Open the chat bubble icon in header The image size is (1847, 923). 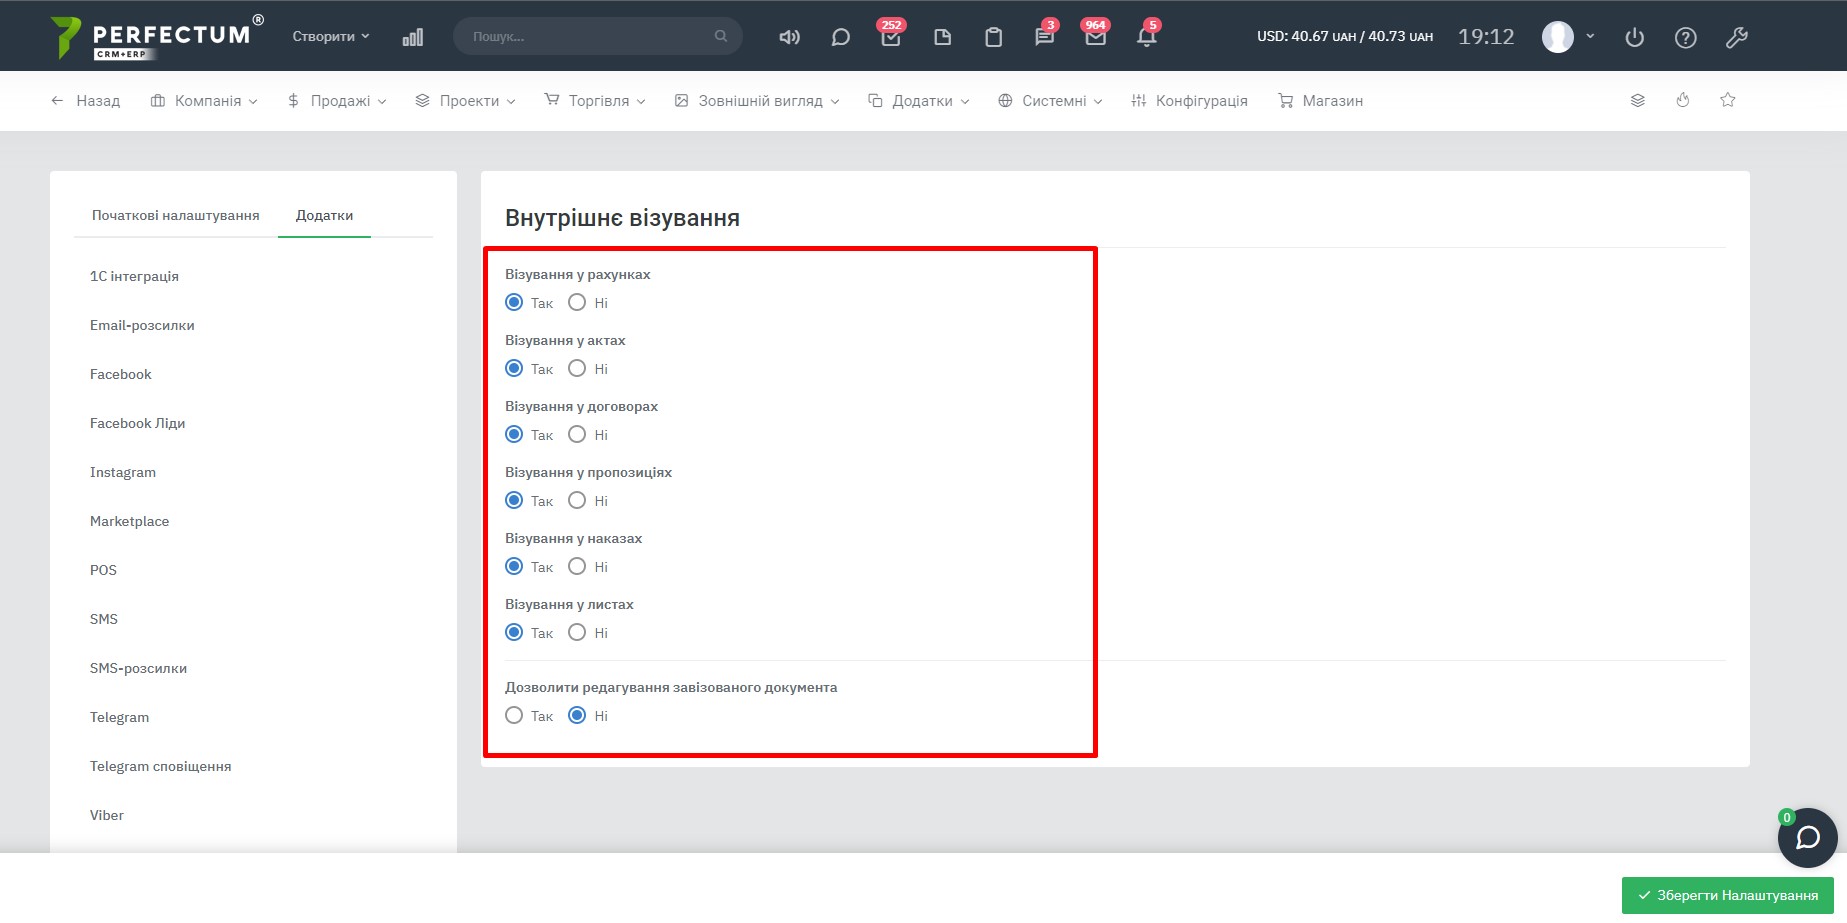click(x=840, y=37)
